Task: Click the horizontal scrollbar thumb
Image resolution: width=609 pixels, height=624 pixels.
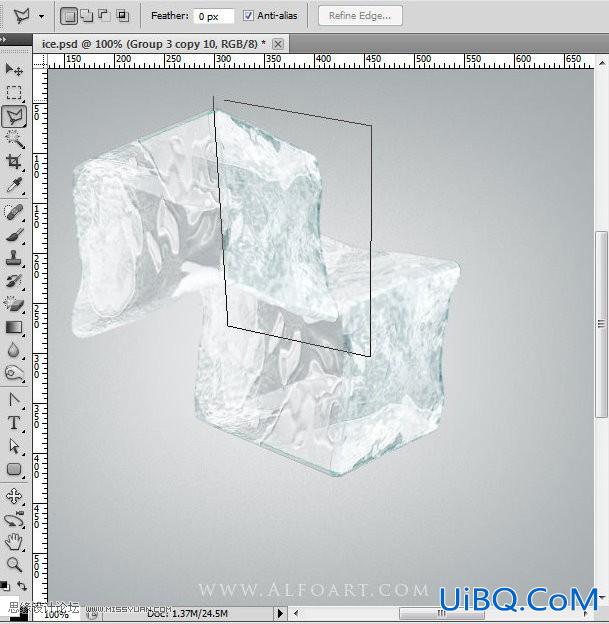Action: coord(441,613)
